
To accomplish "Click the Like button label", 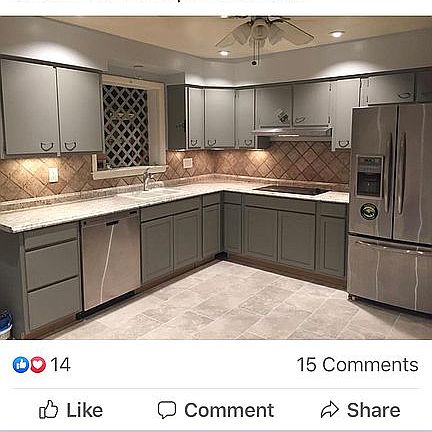I will click(x=85, y=410).
